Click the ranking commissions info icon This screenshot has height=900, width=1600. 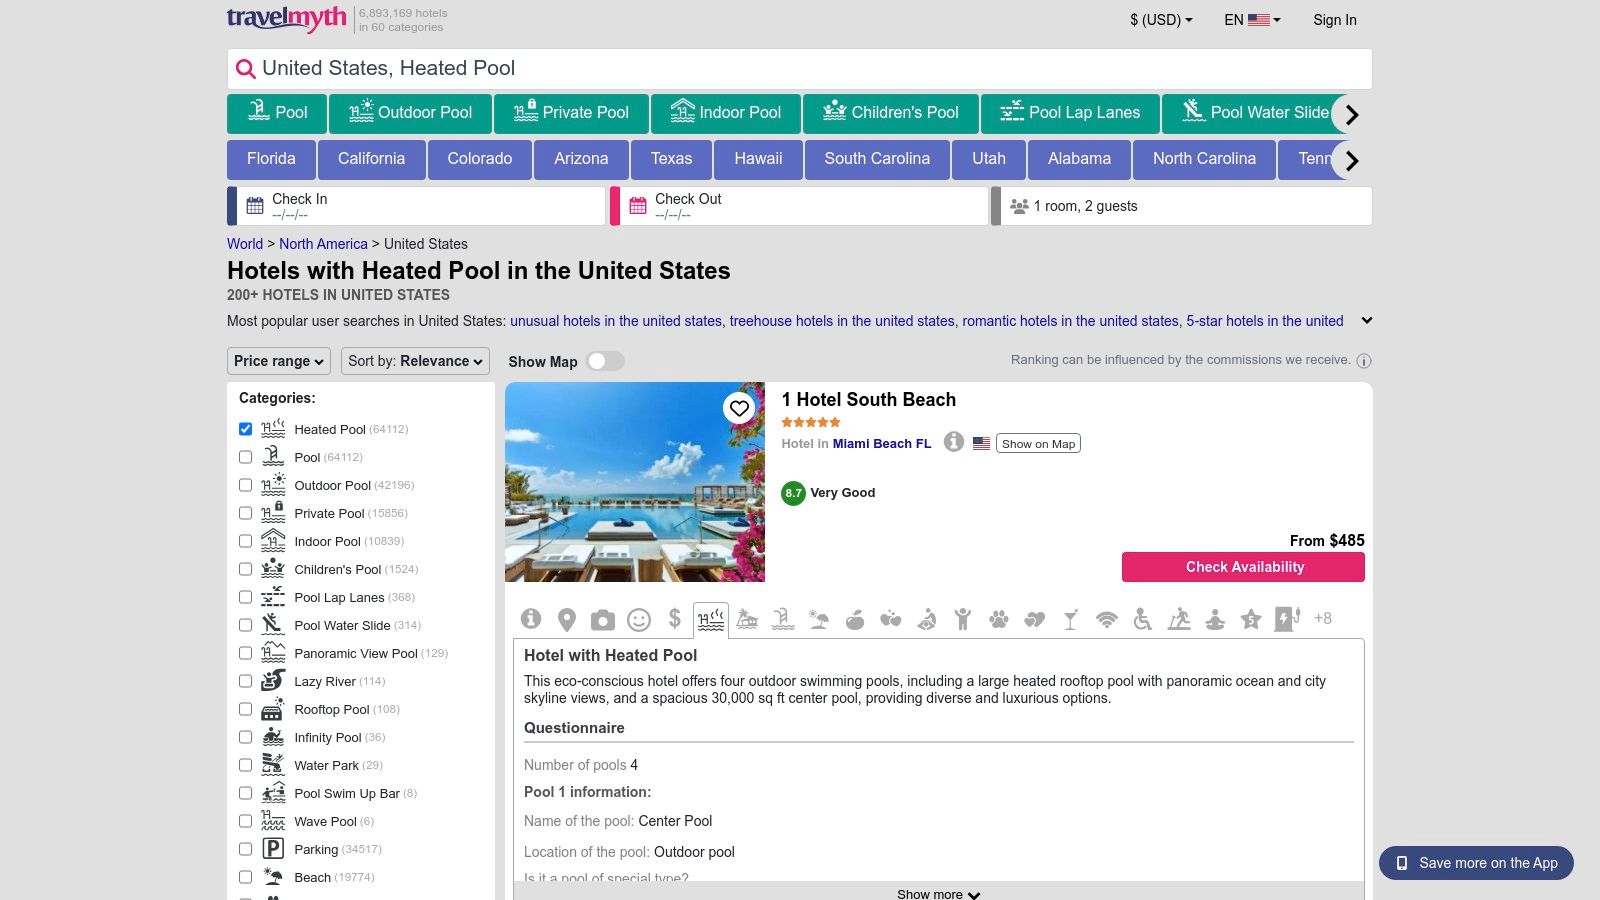click(x=1364, y=361)
